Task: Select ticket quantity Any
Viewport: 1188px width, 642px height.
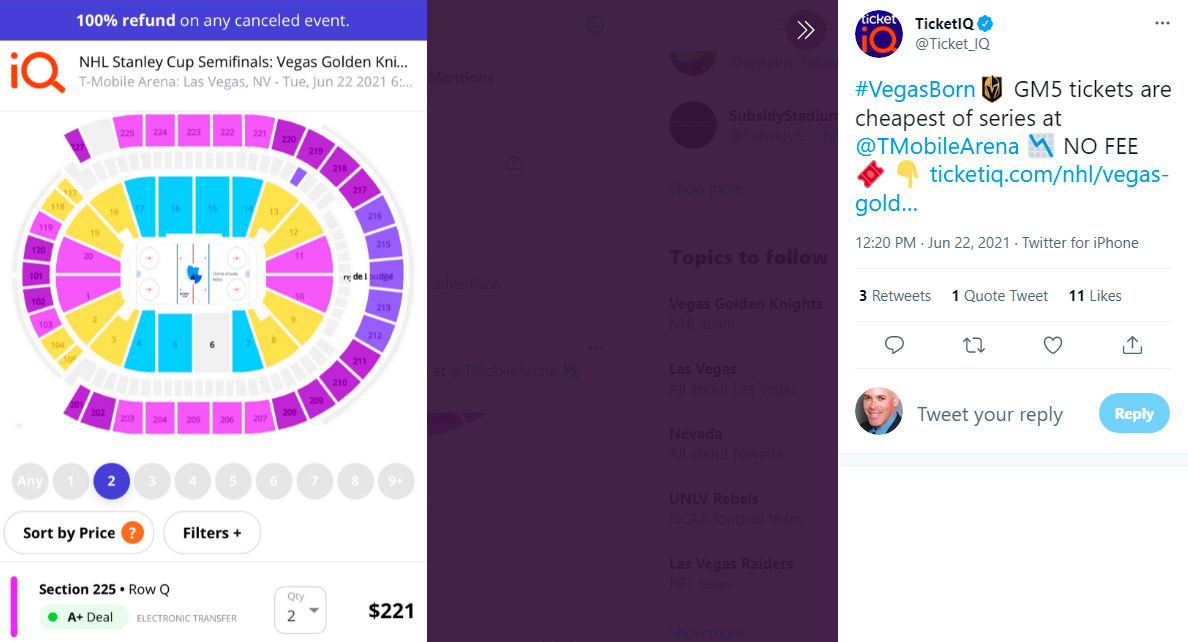Action: tap(30, 481)
